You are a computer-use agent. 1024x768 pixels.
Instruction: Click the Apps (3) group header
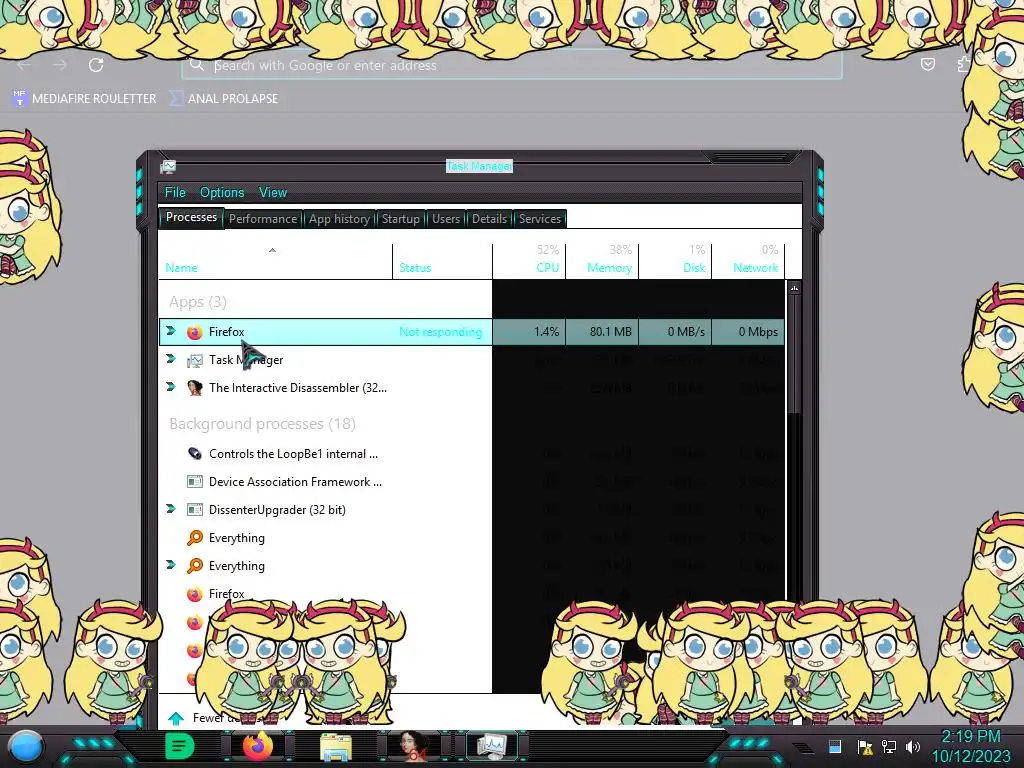coord(198,302)
